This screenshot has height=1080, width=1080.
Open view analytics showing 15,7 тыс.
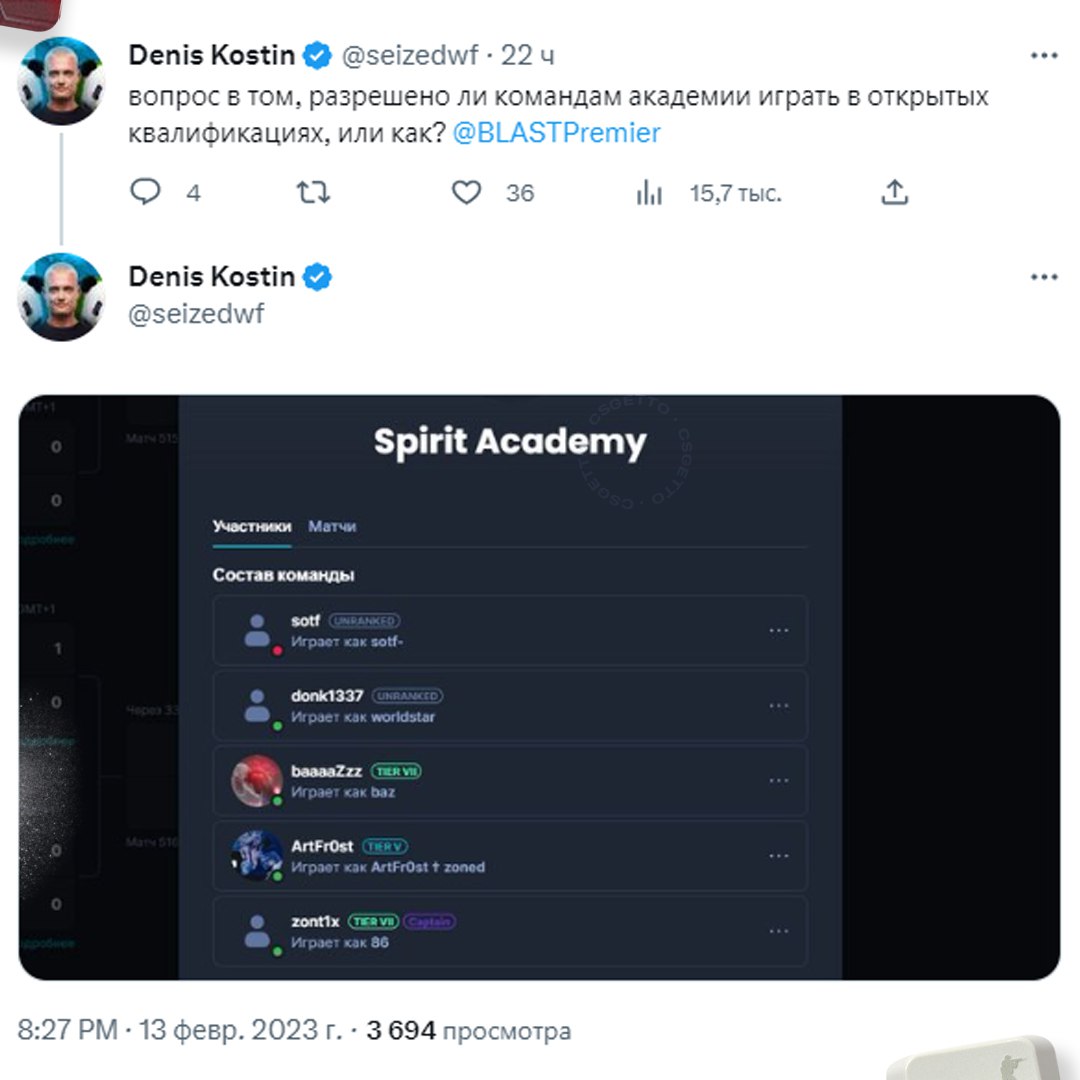coord(650,193)
